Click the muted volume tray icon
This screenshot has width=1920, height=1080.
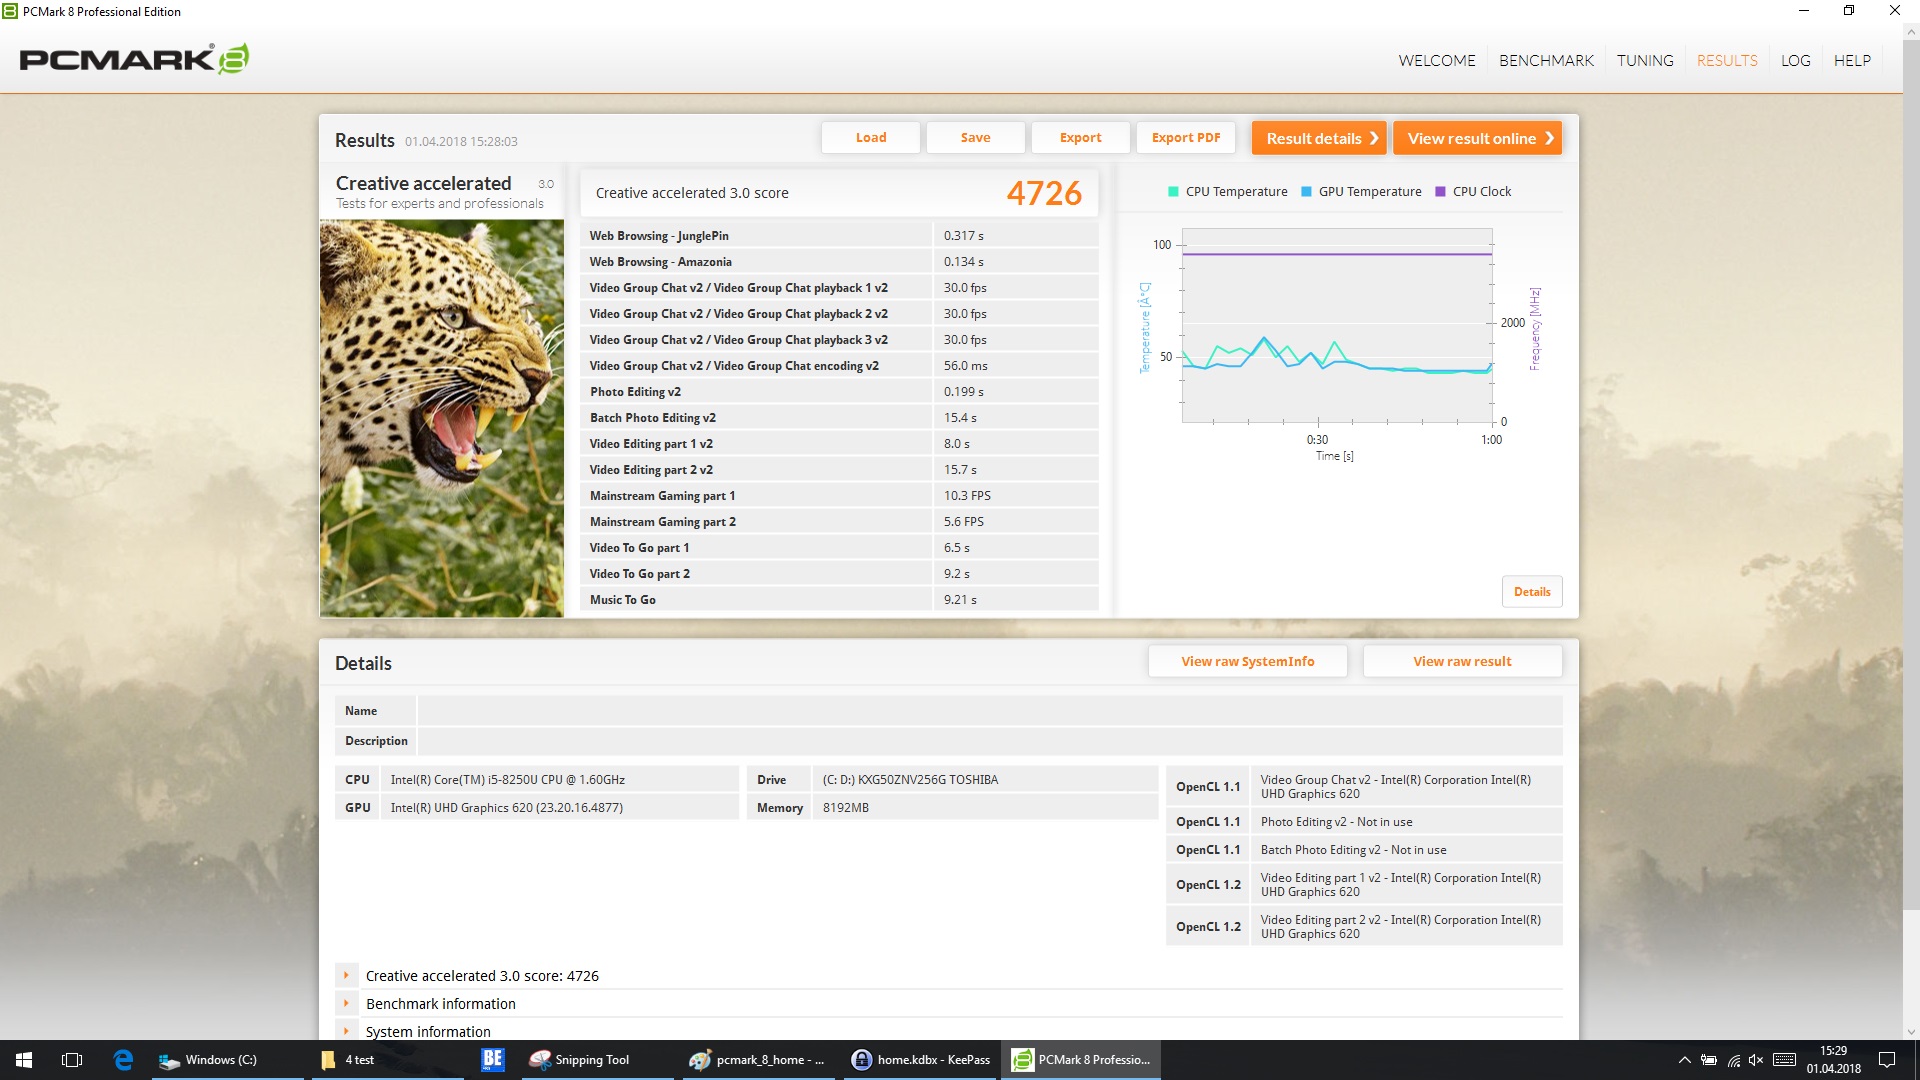click(1756, 1060)
